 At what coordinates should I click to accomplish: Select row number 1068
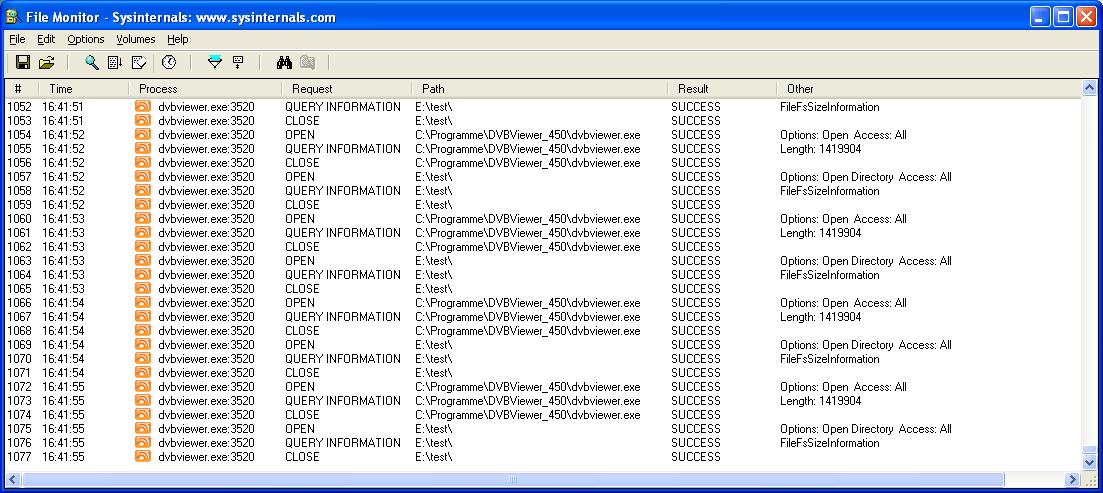(19, 331)
